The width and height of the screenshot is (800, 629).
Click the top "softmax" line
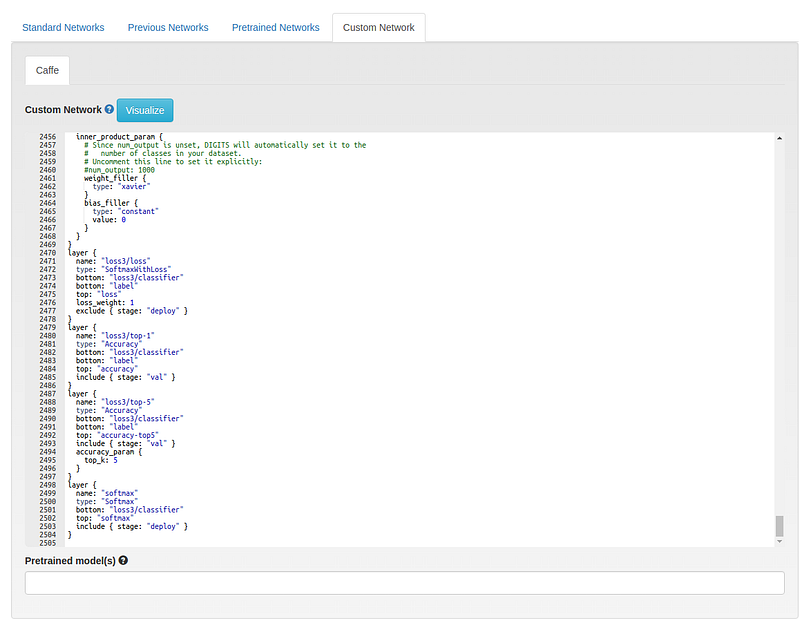pyautogui.click(x=105, y=518)
